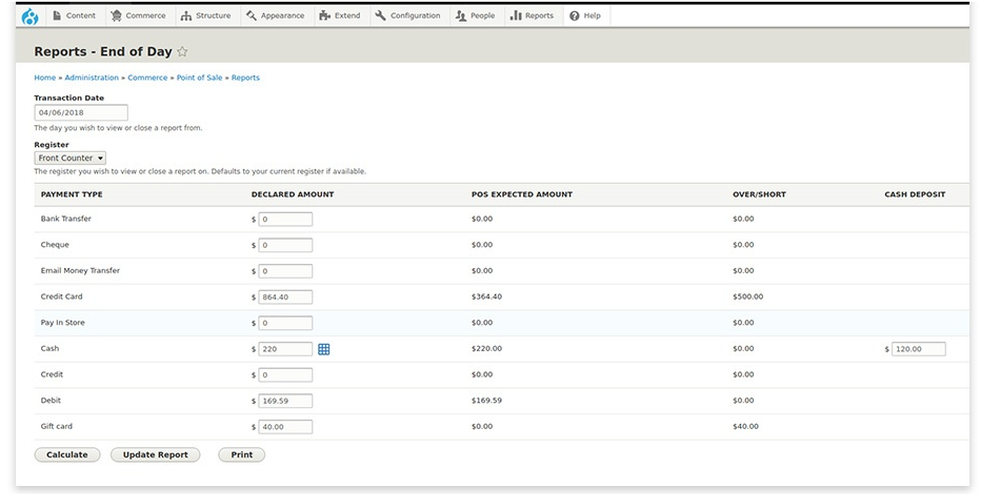
Task: Open the Commerce admin menu
Action: pyautogui.click(x=138, y=16)
